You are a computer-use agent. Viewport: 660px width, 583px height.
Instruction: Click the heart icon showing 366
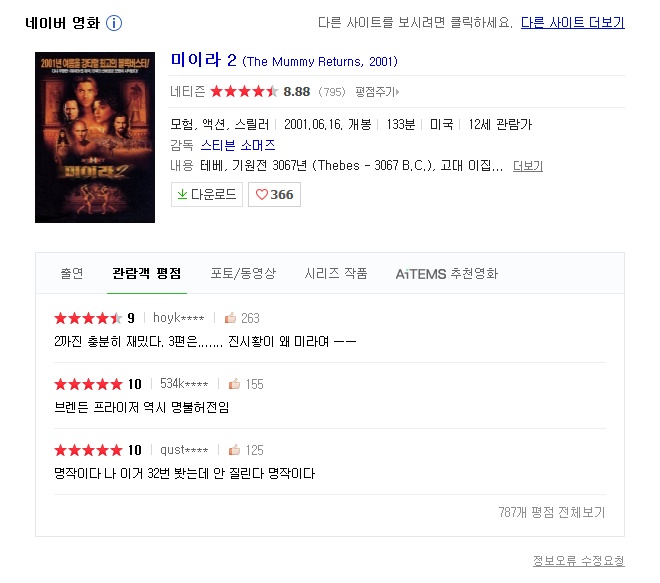(x=261, y=194)
